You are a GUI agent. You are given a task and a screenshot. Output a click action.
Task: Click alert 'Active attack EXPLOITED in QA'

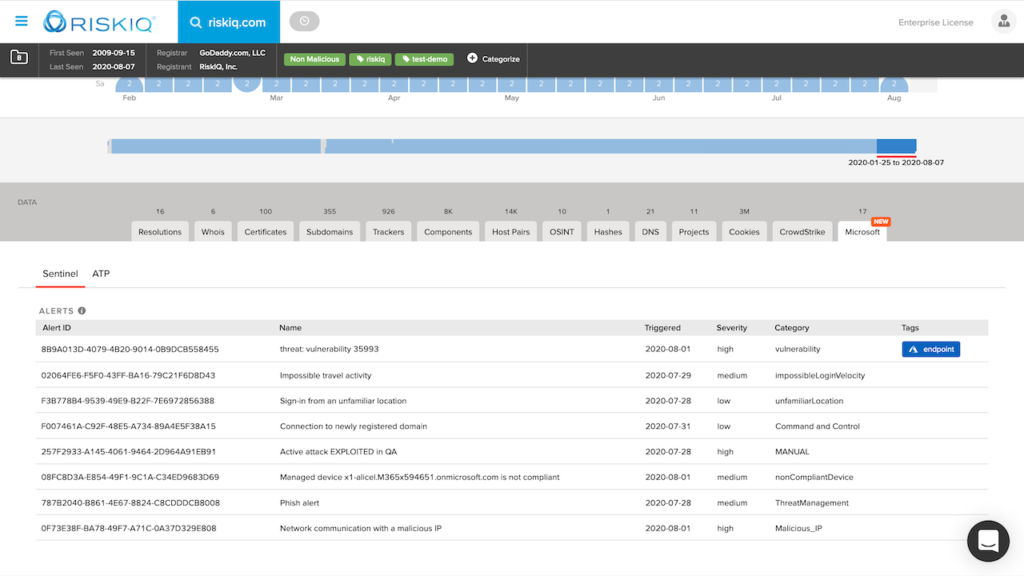coord(338,452)
